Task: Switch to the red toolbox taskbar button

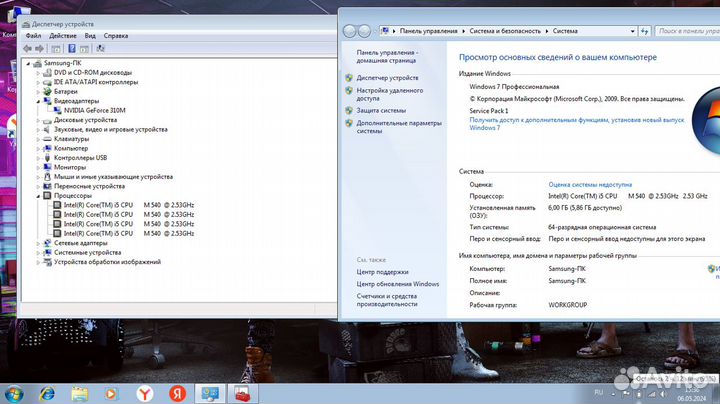Action: click(x=242, y=394)
